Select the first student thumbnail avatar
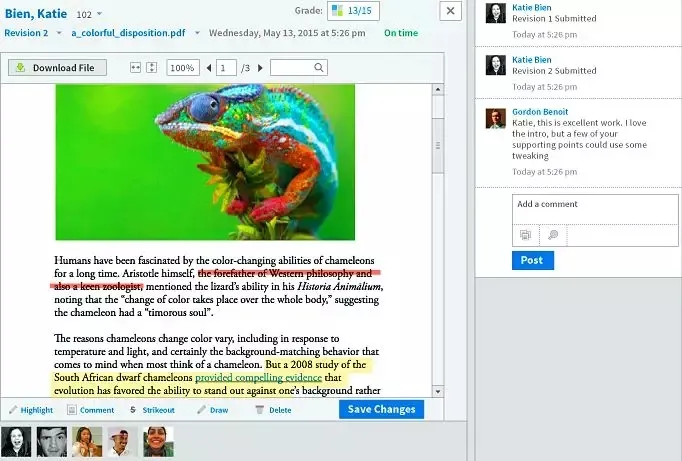This screenshot has width=682, height=461. [x=16, y=441]
